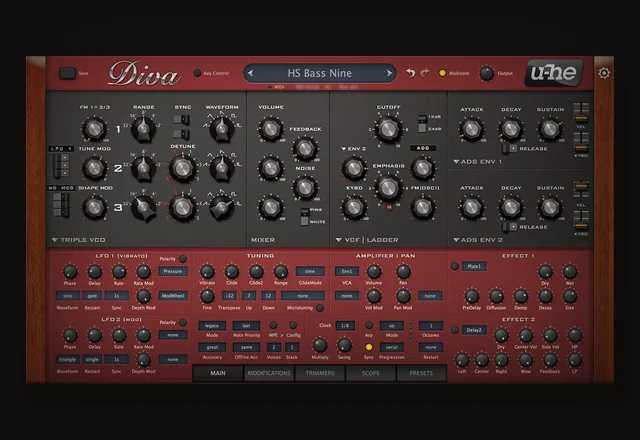Switch to the PRESETS tab
The width and height of the screenshot is (640, 440).
click(421, 373)
